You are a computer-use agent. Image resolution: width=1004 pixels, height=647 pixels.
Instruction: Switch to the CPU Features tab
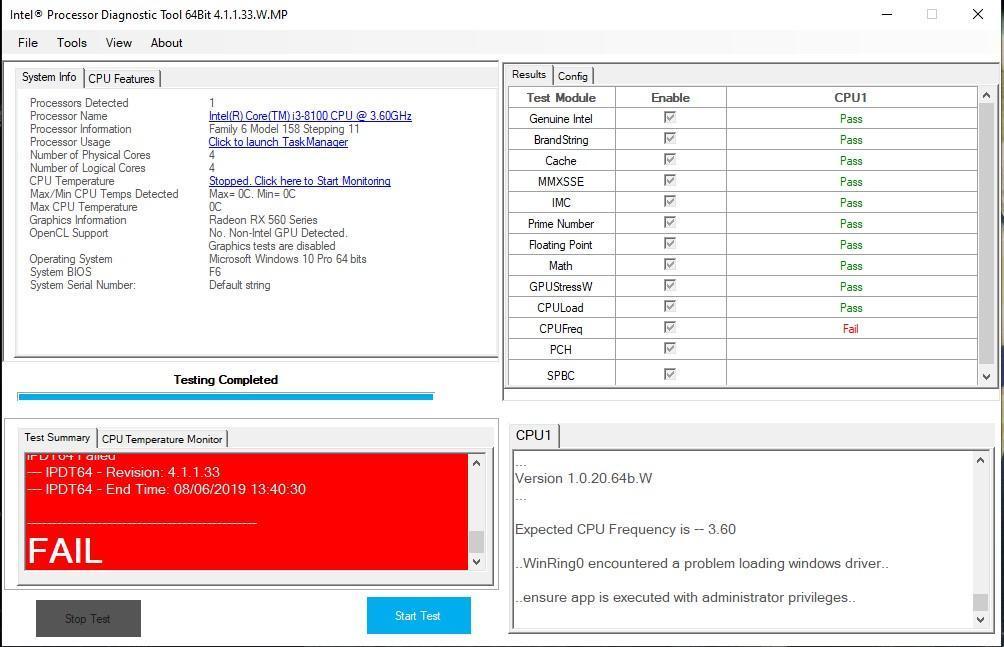(x=122, y=78)
